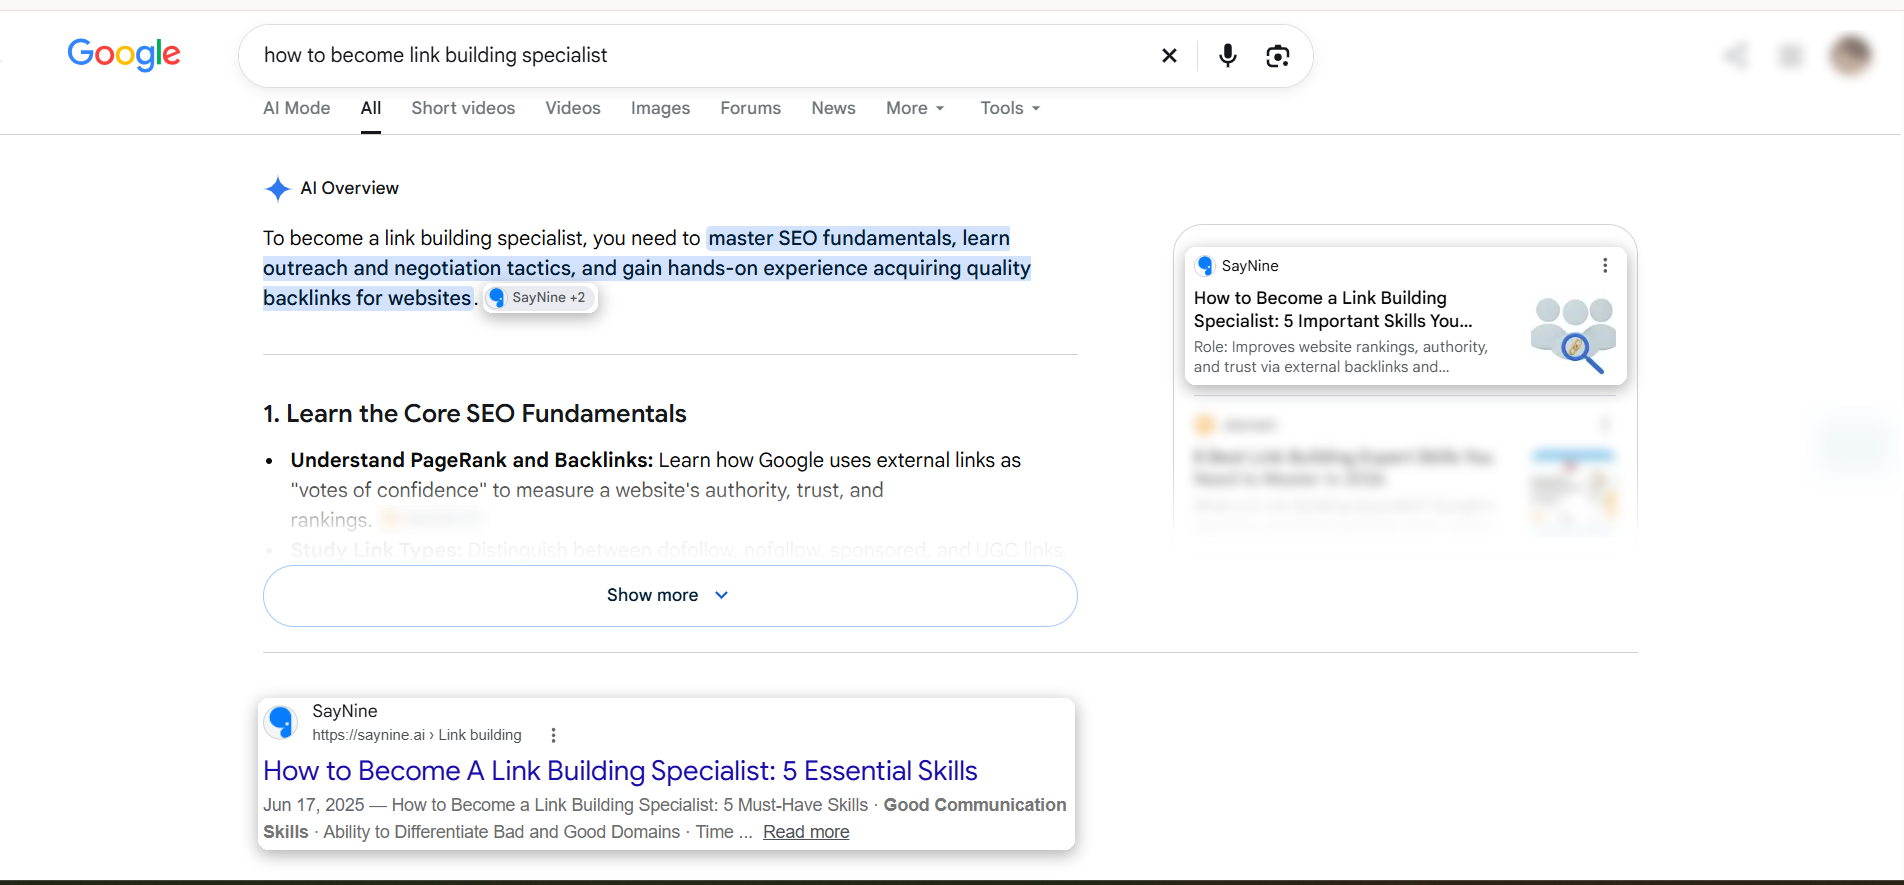
Task: Open the blurred account avatar
Action: 1850,55
